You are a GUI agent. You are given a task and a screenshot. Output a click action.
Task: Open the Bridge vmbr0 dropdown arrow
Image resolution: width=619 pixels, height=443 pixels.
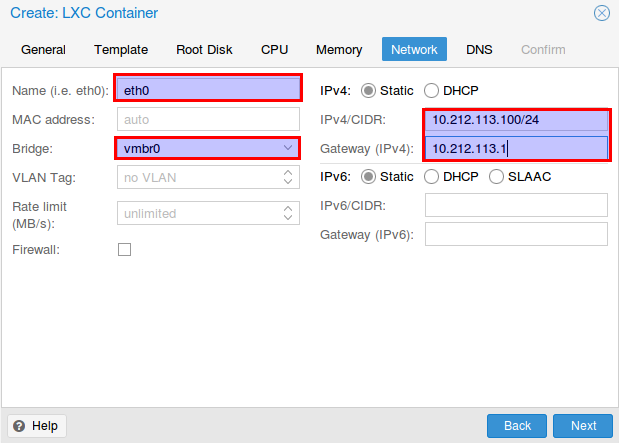pyautogui.click(x=288, y=148)
